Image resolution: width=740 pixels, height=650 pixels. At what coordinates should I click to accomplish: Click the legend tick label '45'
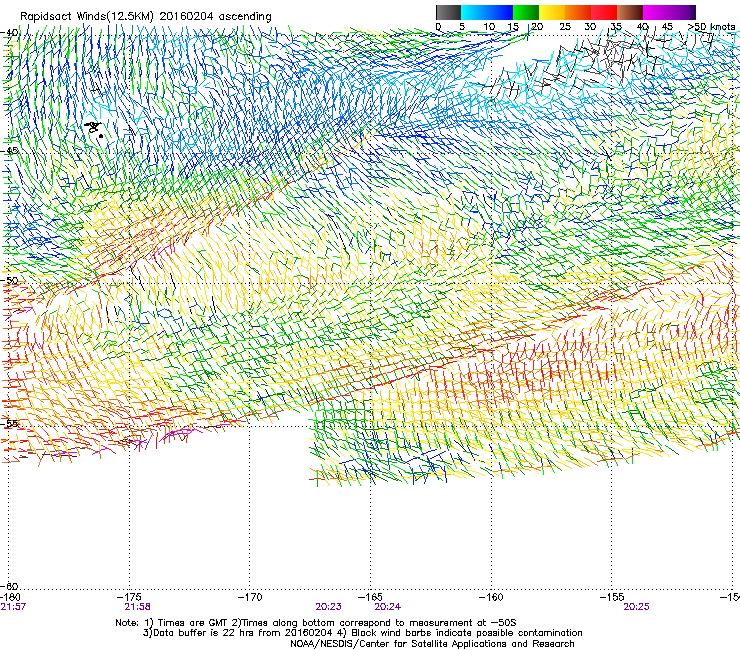(667, 27)
